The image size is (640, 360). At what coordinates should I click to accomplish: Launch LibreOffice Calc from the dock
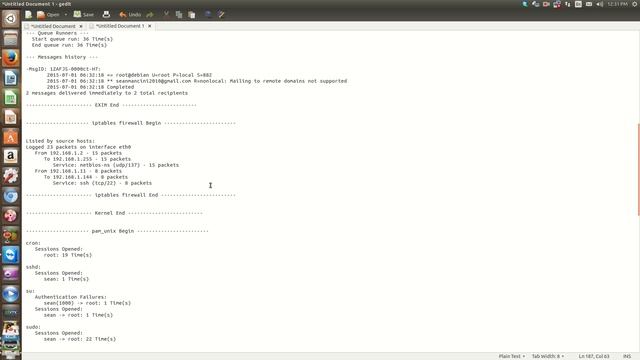pyautogui.click(x=11, y=98)
